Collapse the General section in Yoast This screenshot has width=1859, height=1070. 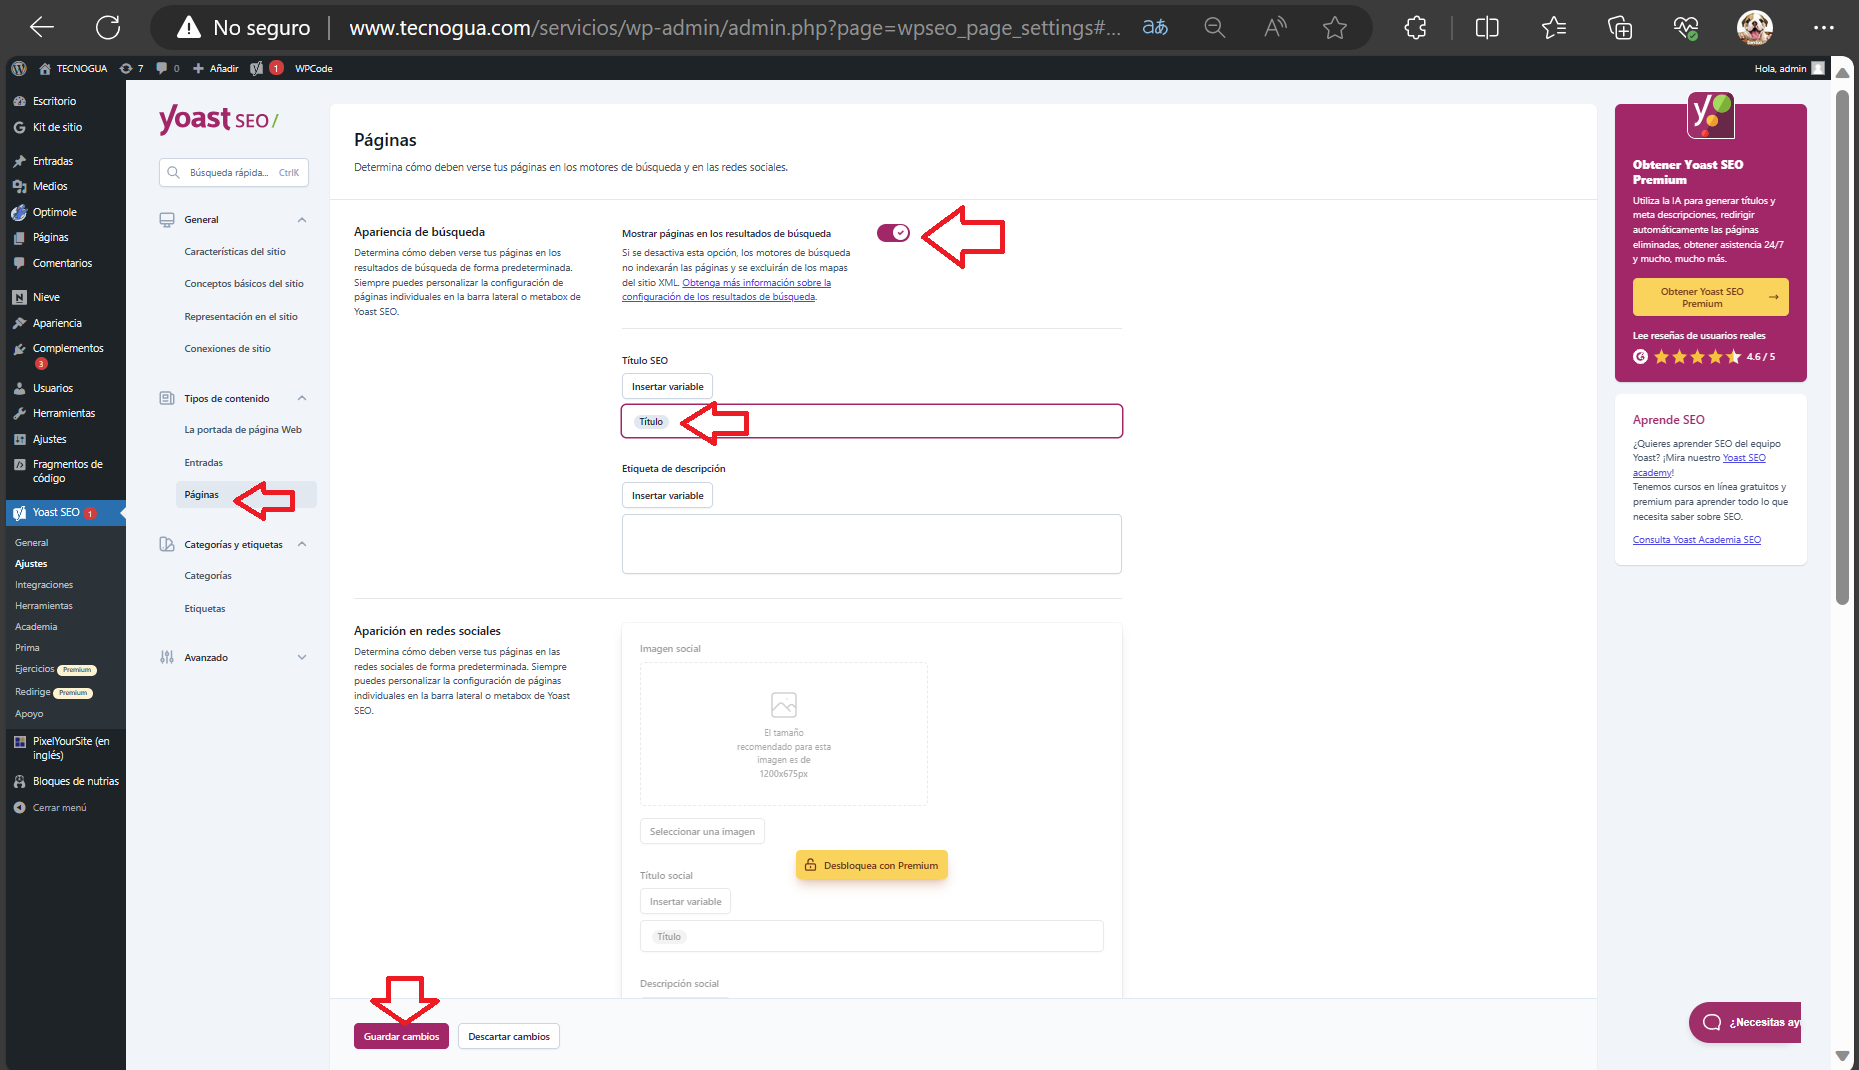point(302,220)
